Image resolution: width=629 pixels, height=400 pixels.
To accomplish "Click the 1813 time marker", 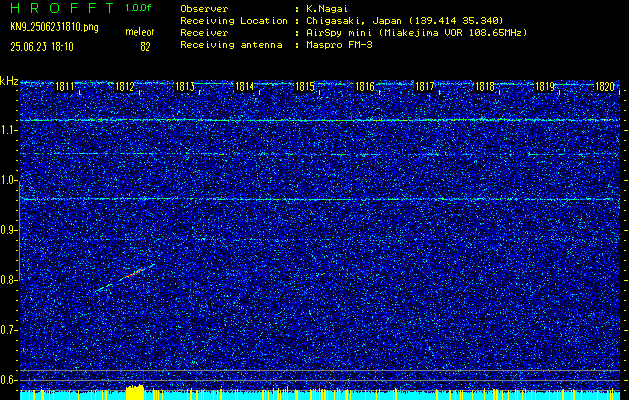I will tap(185, 86).
